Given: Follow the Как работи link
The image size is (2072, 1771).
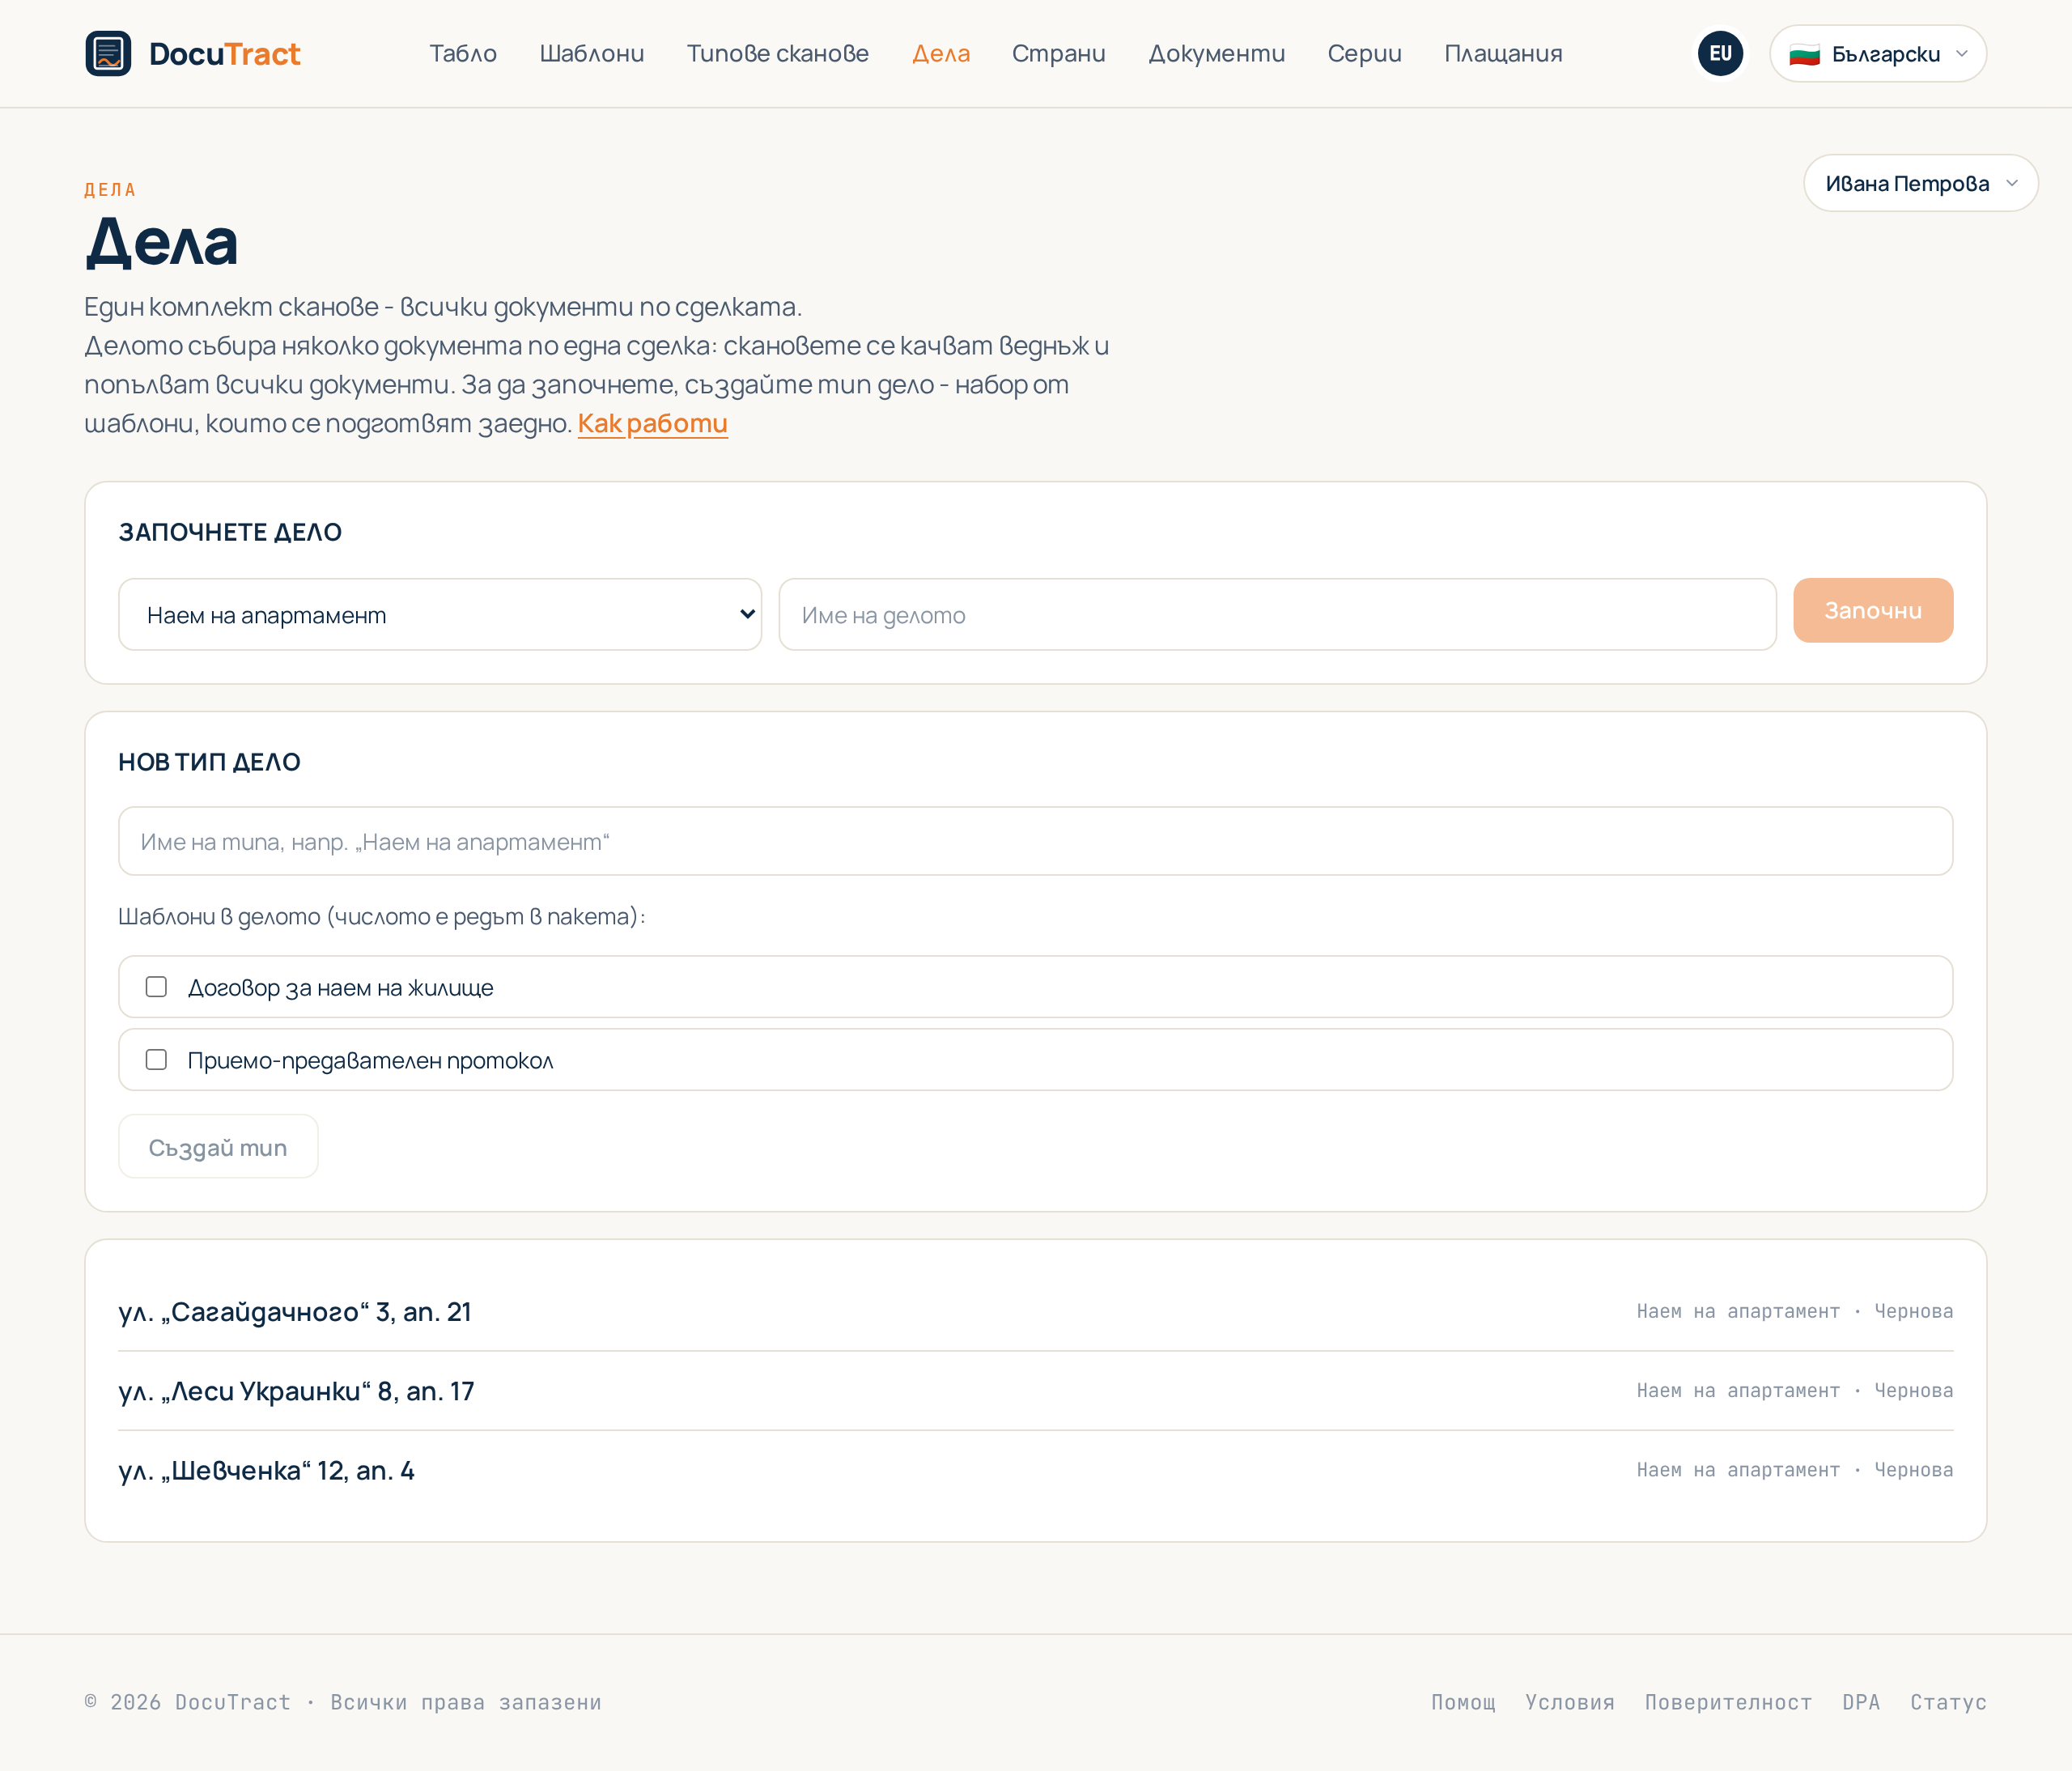Looking at the screenshot, I should (652, 423).
